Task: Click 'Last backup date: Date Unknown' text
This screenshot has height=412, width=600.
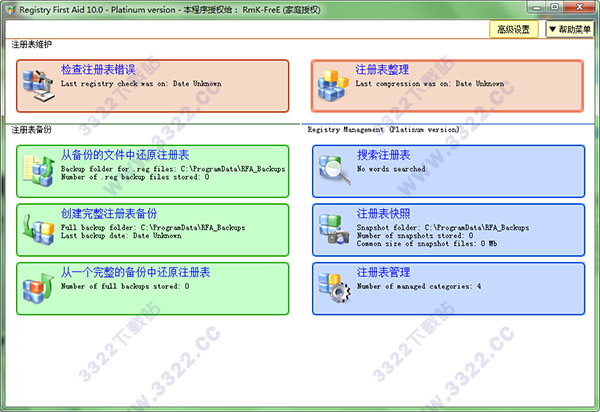Action: click(121, 235)
